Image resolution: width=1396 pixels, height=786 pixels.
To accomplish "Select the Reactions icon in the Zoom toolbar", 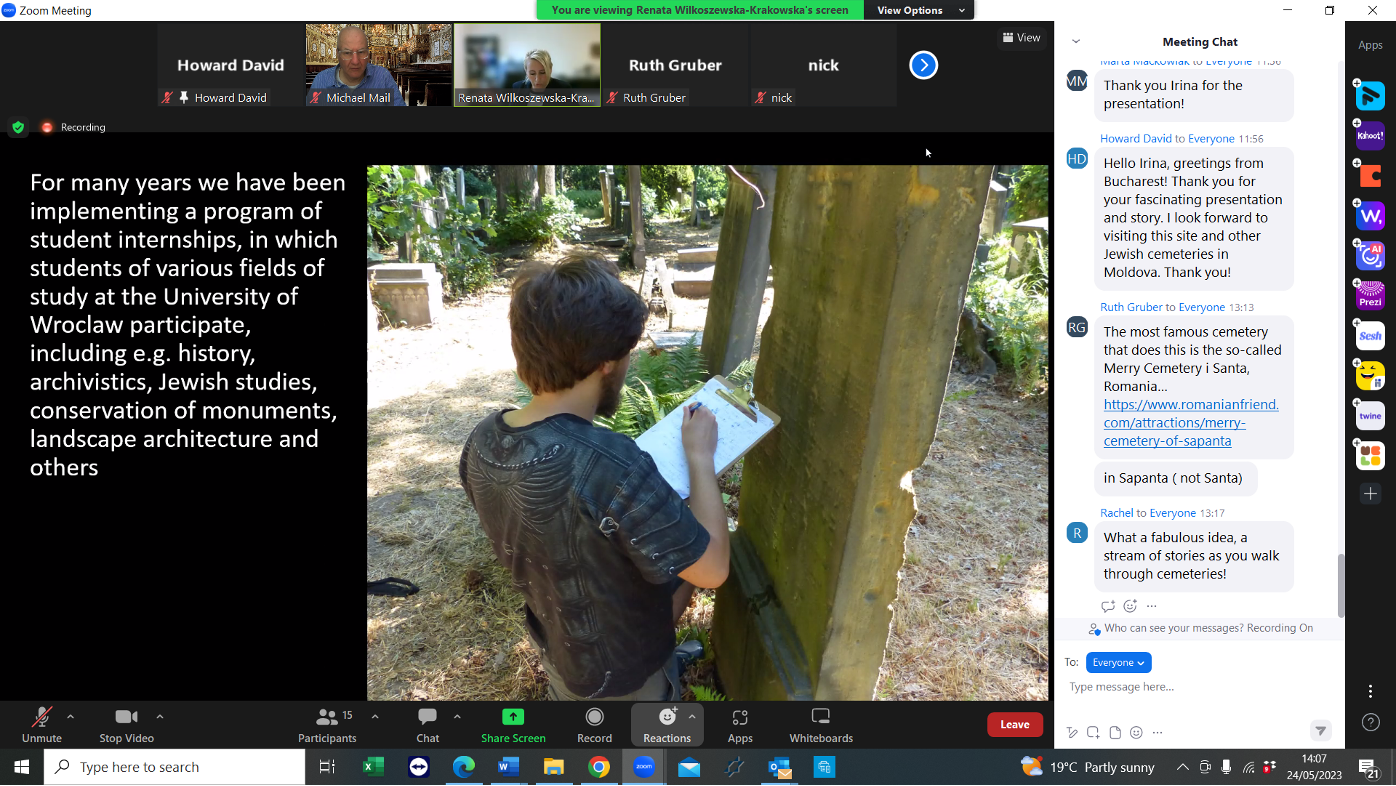I will [x=666, y=716].
